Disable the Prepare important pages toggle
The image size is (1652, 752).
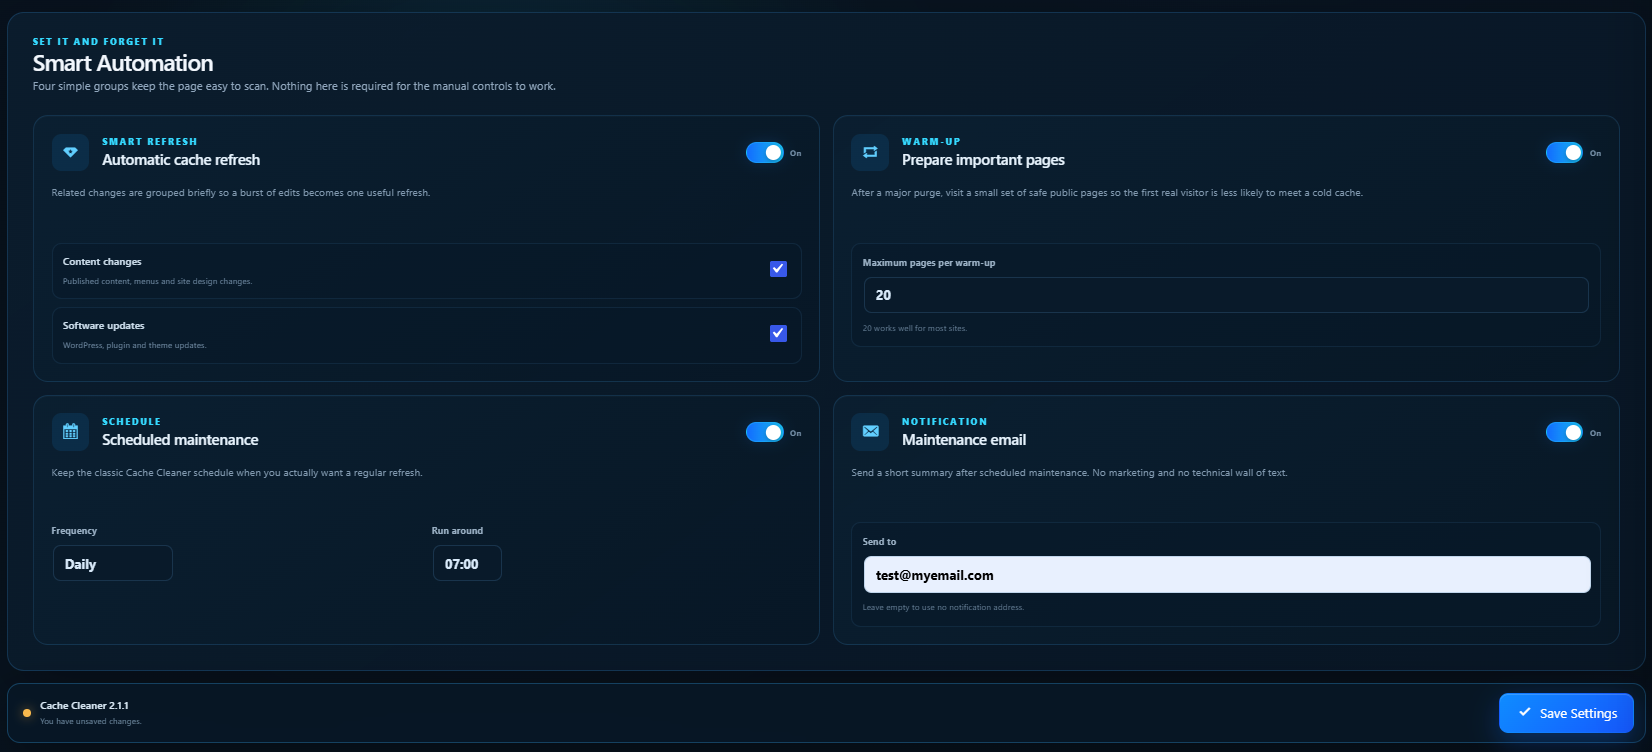coord(1565,152)
